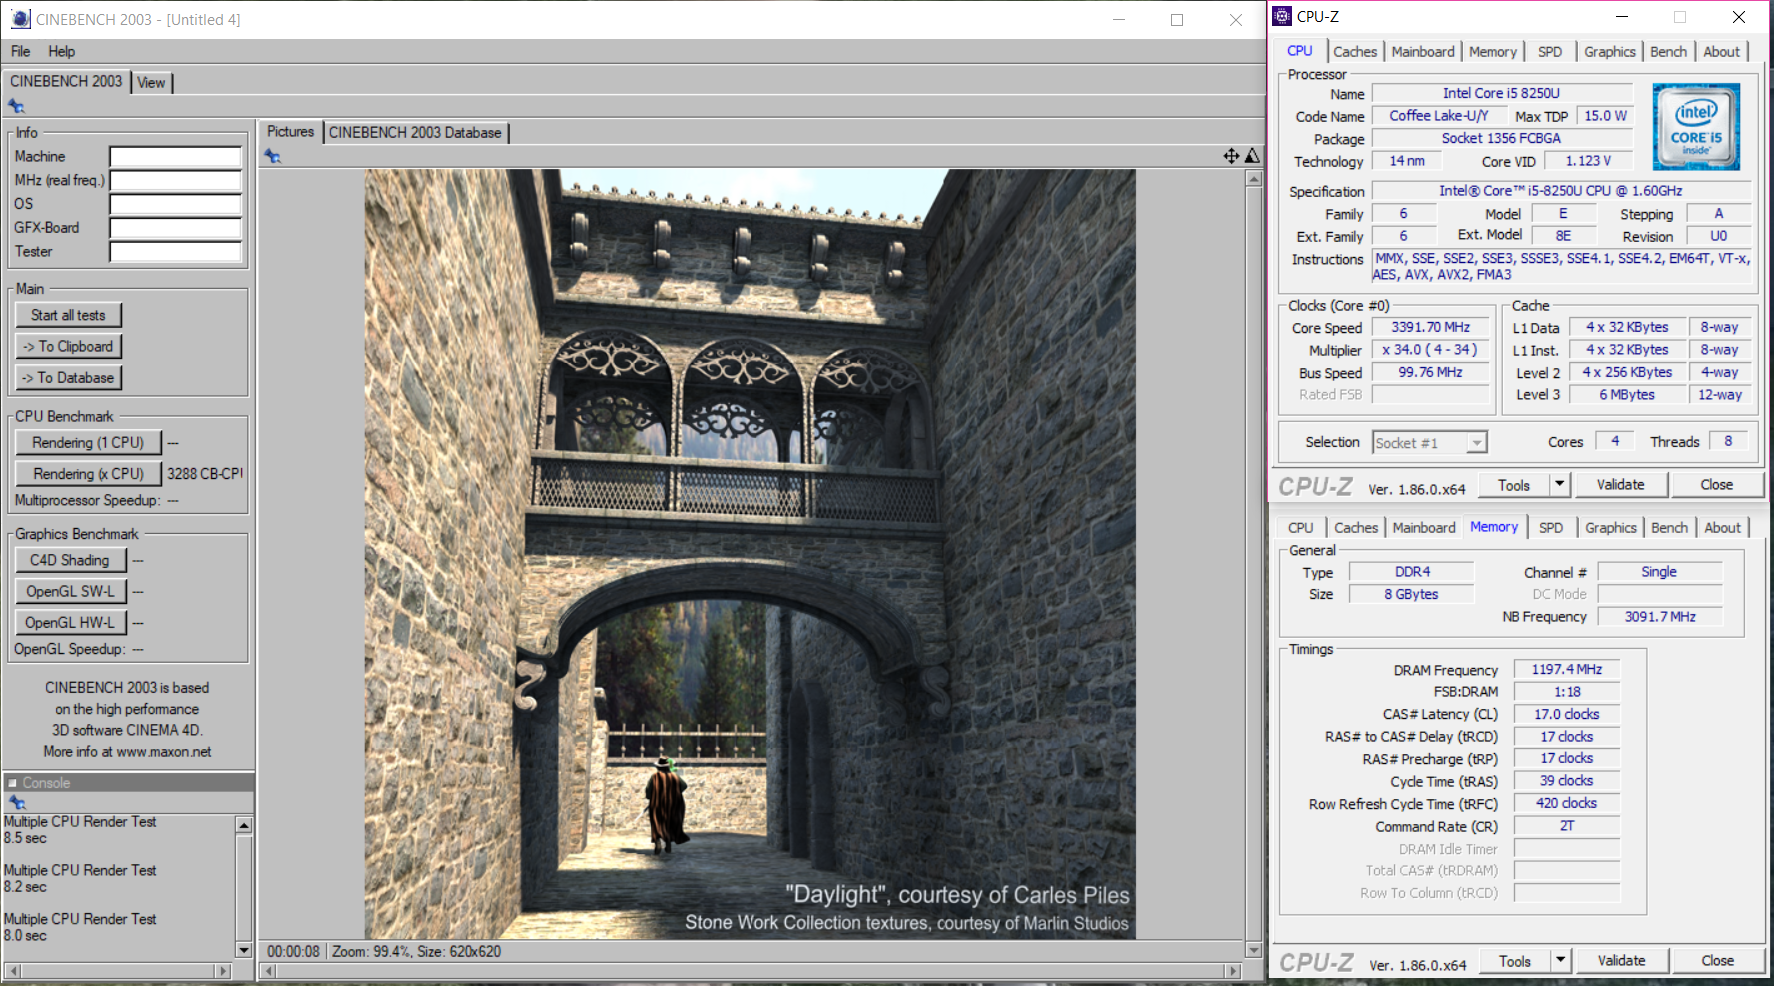Click the Machine input field
Screen dimensions: 1774x986
(x=175, y=157)
